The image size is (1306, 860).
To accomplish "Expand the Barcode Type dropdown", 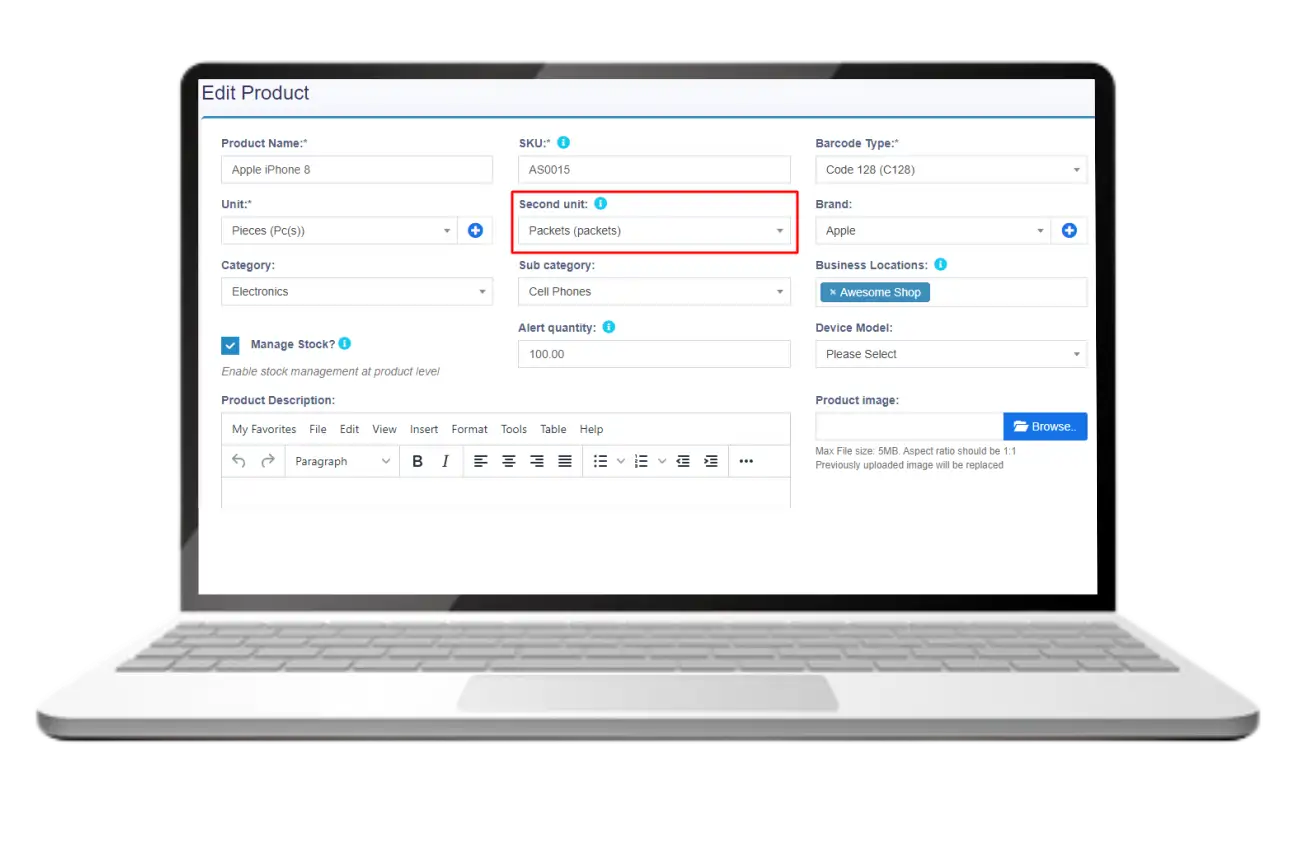I will [x=950, y=170].
